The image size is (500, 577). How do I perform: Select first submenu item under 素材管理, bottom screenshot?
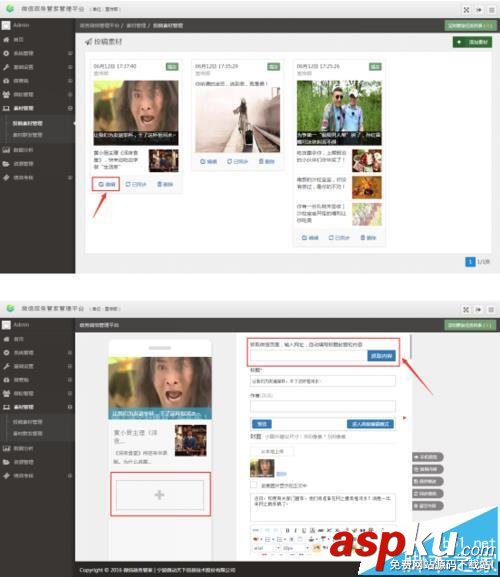pos(28,422)
